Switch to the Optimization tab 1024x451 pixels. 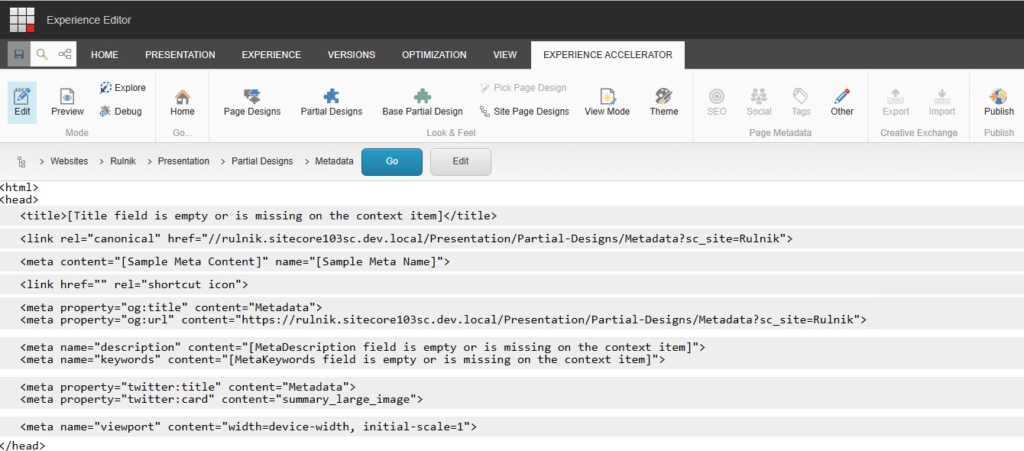point(434,55)
